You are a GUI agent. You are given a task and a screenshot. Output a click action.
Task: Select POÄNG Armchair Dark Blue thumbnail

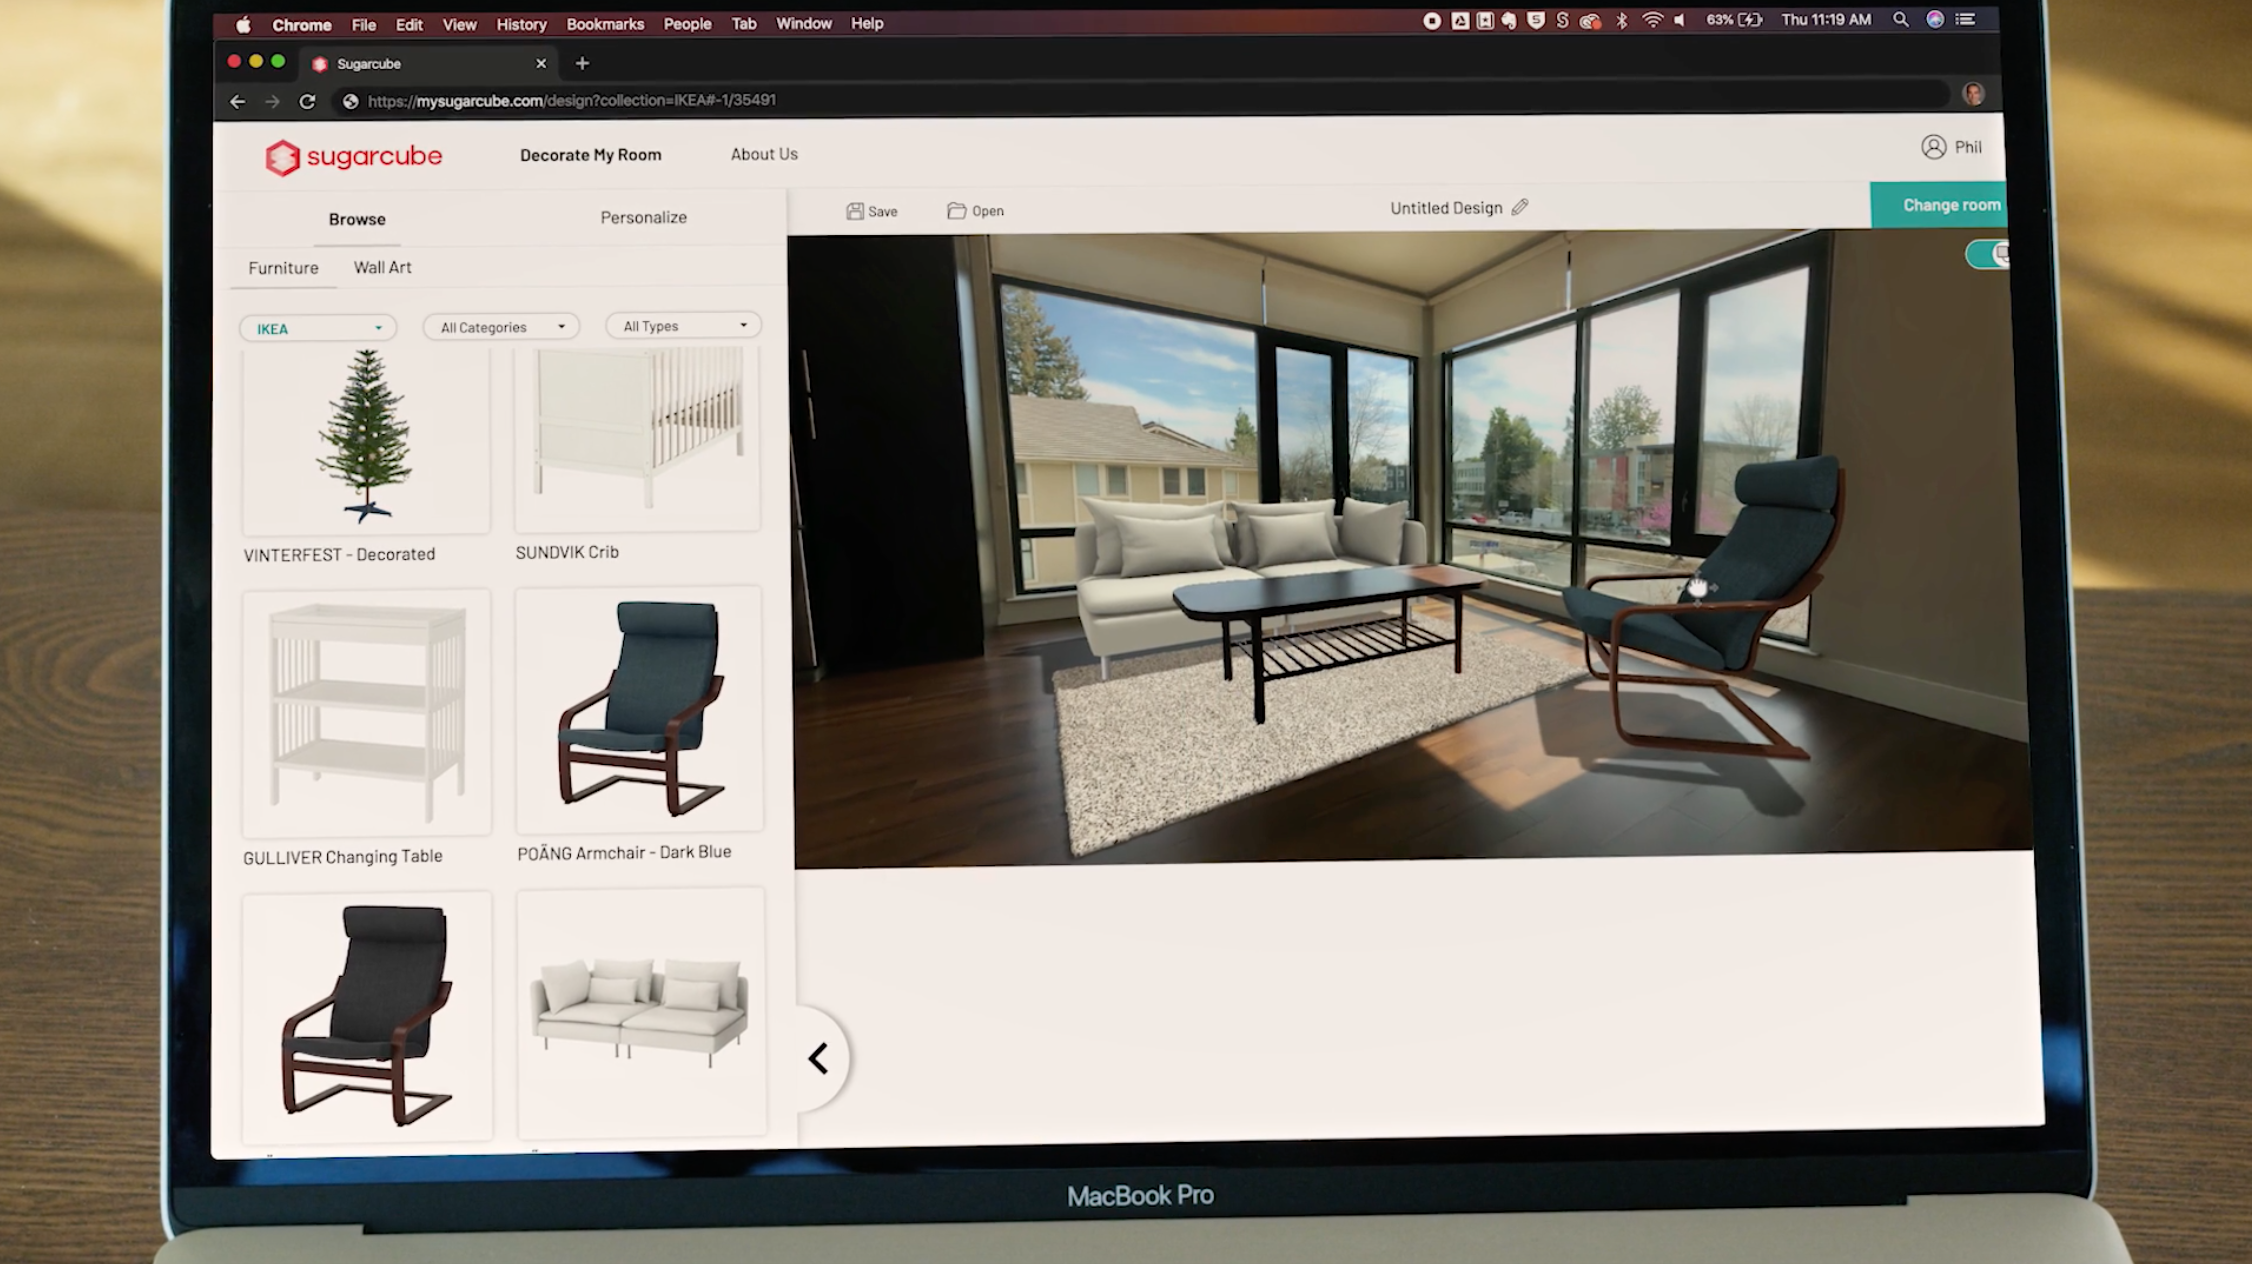639,709
